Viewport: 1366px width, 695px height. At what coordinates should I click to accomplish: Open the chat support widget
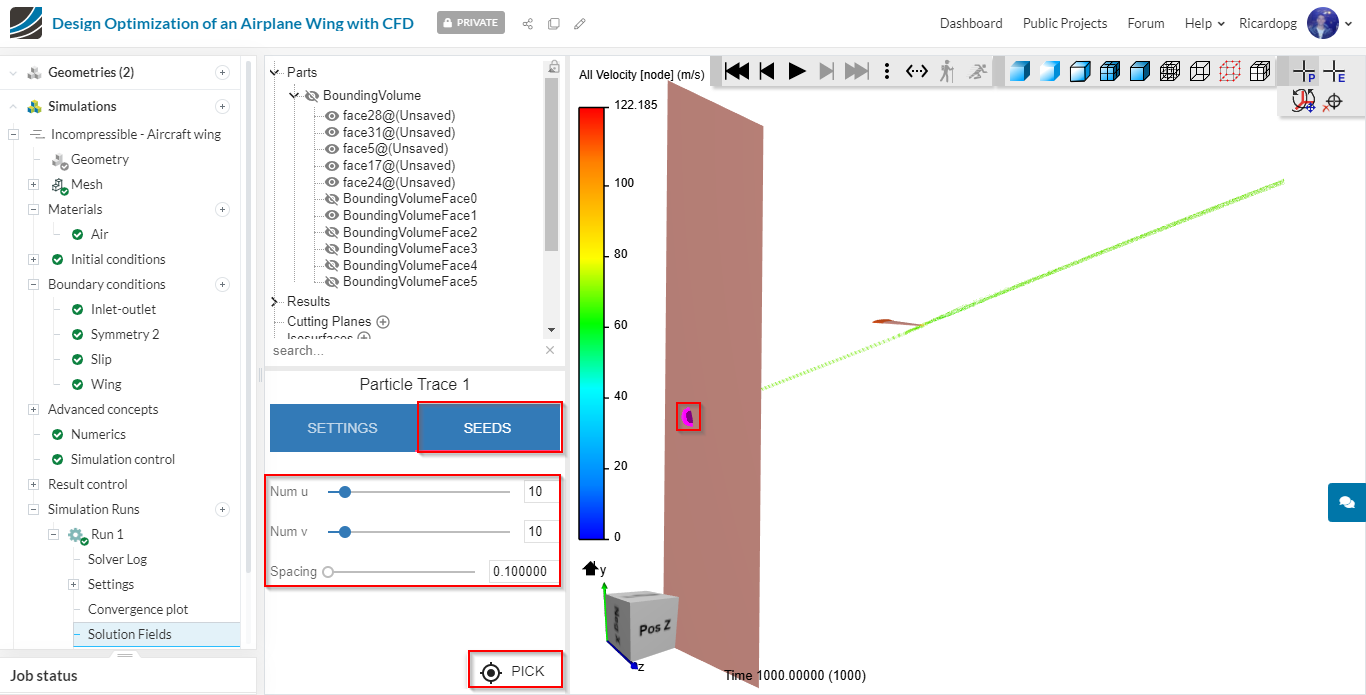pos(1346,502)
